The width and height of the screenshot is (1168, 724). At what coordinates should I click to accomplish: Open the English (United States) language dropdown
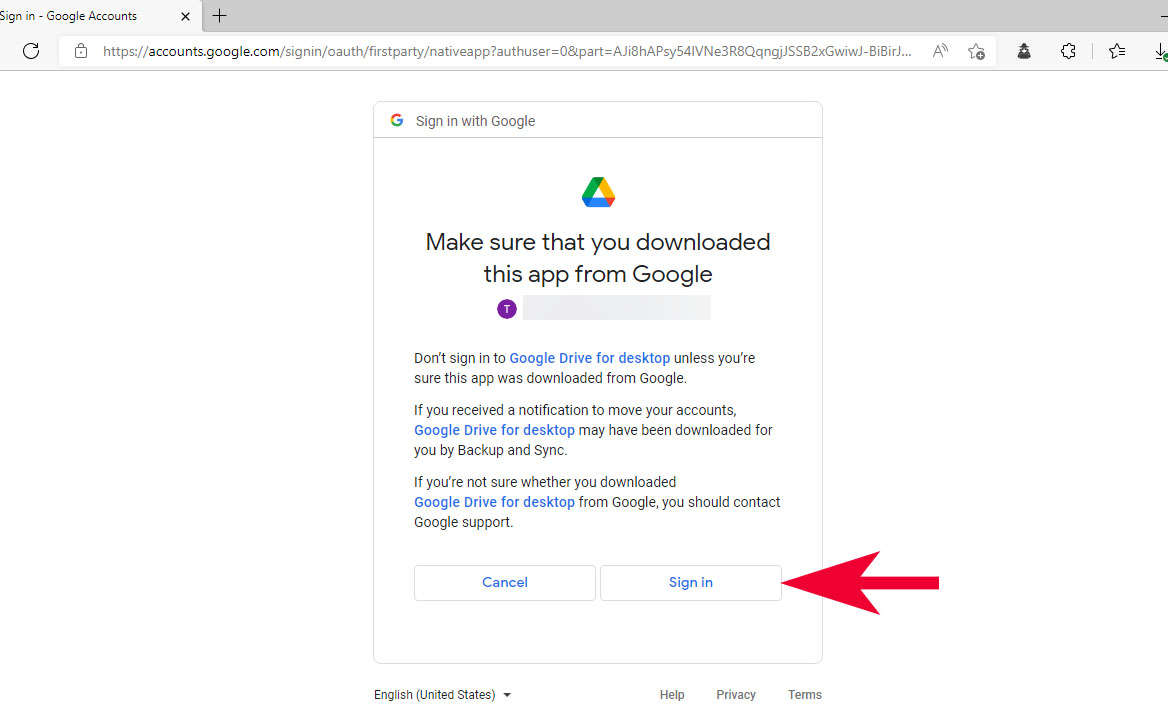[442, 695]
